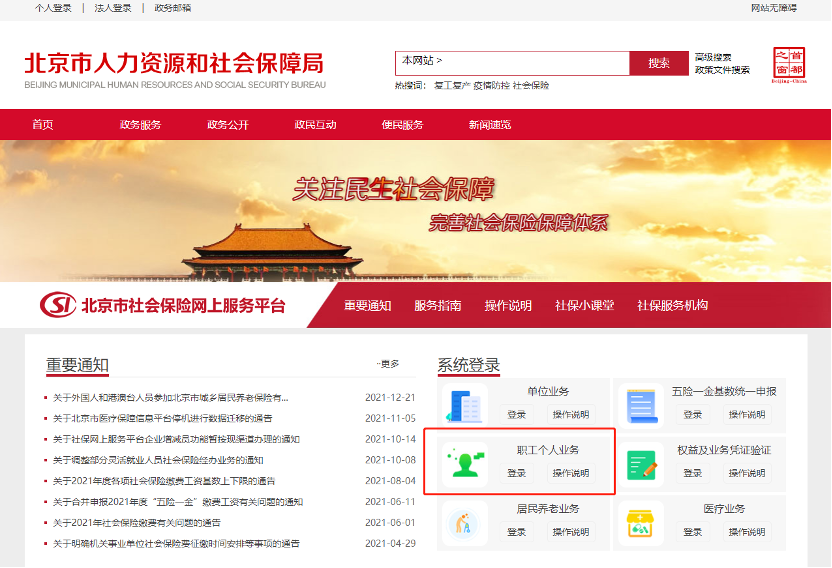Viewport: 832px width, 568px height.
Task: Open 高级搜索 advanced search link
Action: 713,57
